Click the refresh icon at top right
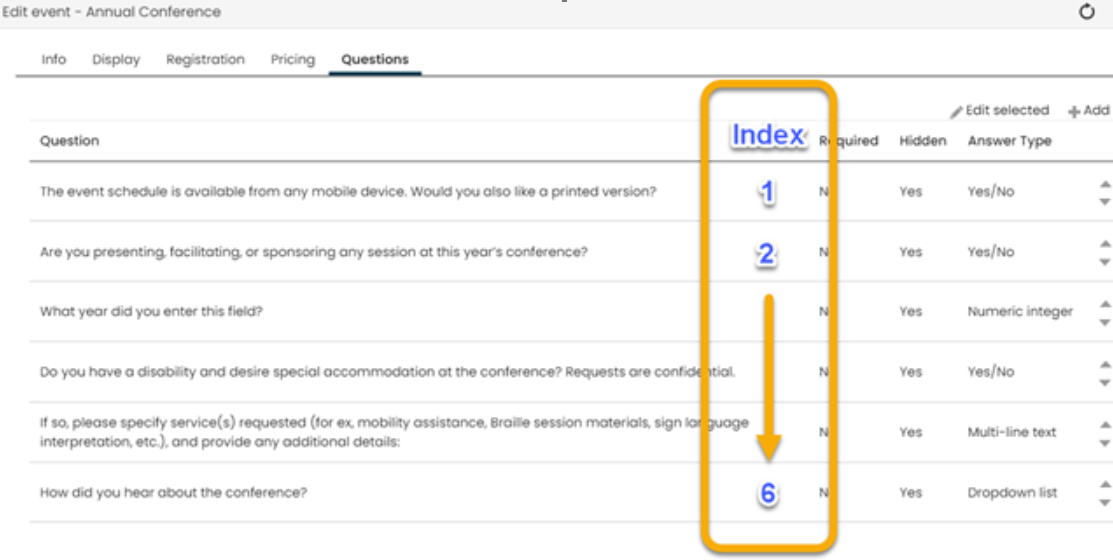This screenshot has width=1113, height=560. tap(1087, 12)
